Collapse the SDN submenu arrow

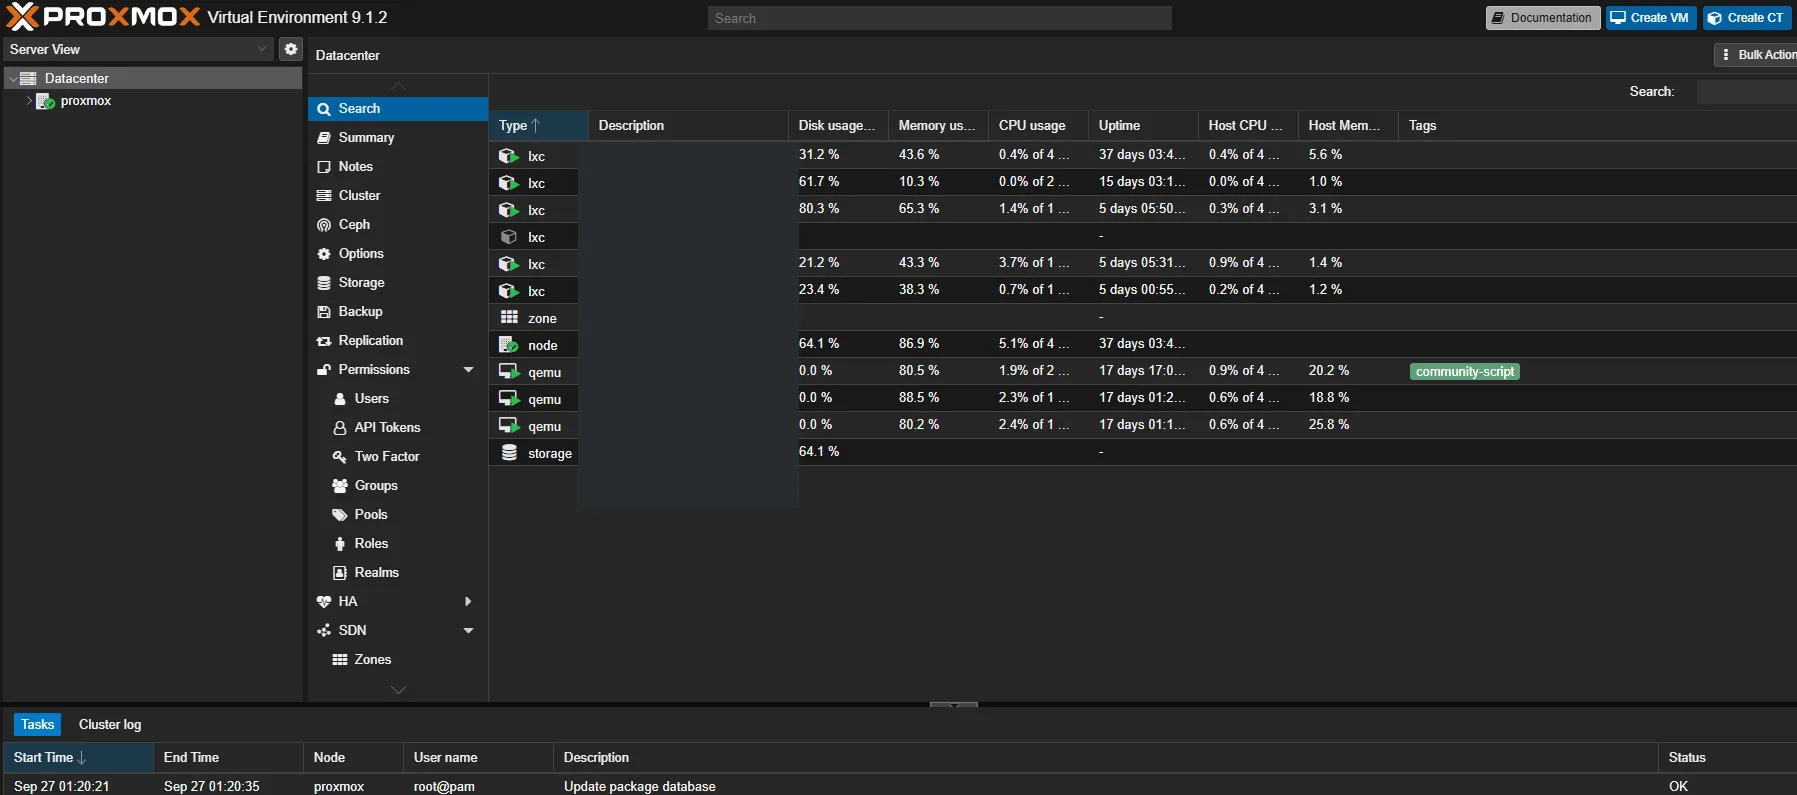pyautogui.click(x=468, y=631)
